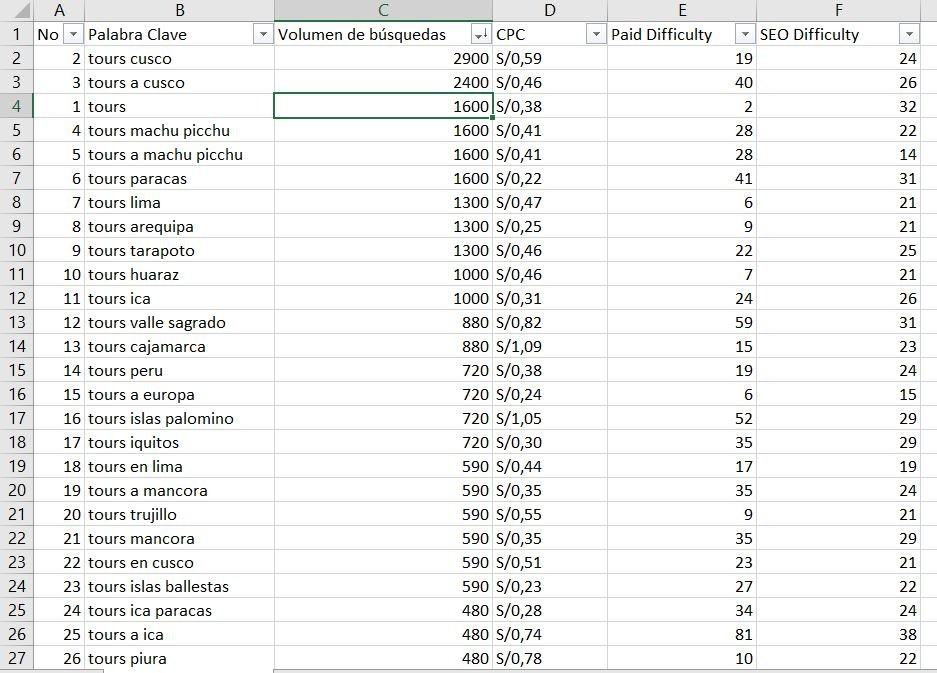The height and width of the screenshot is (673, 937).
Task: Open the No column filter dropdown
Action: 73,35
